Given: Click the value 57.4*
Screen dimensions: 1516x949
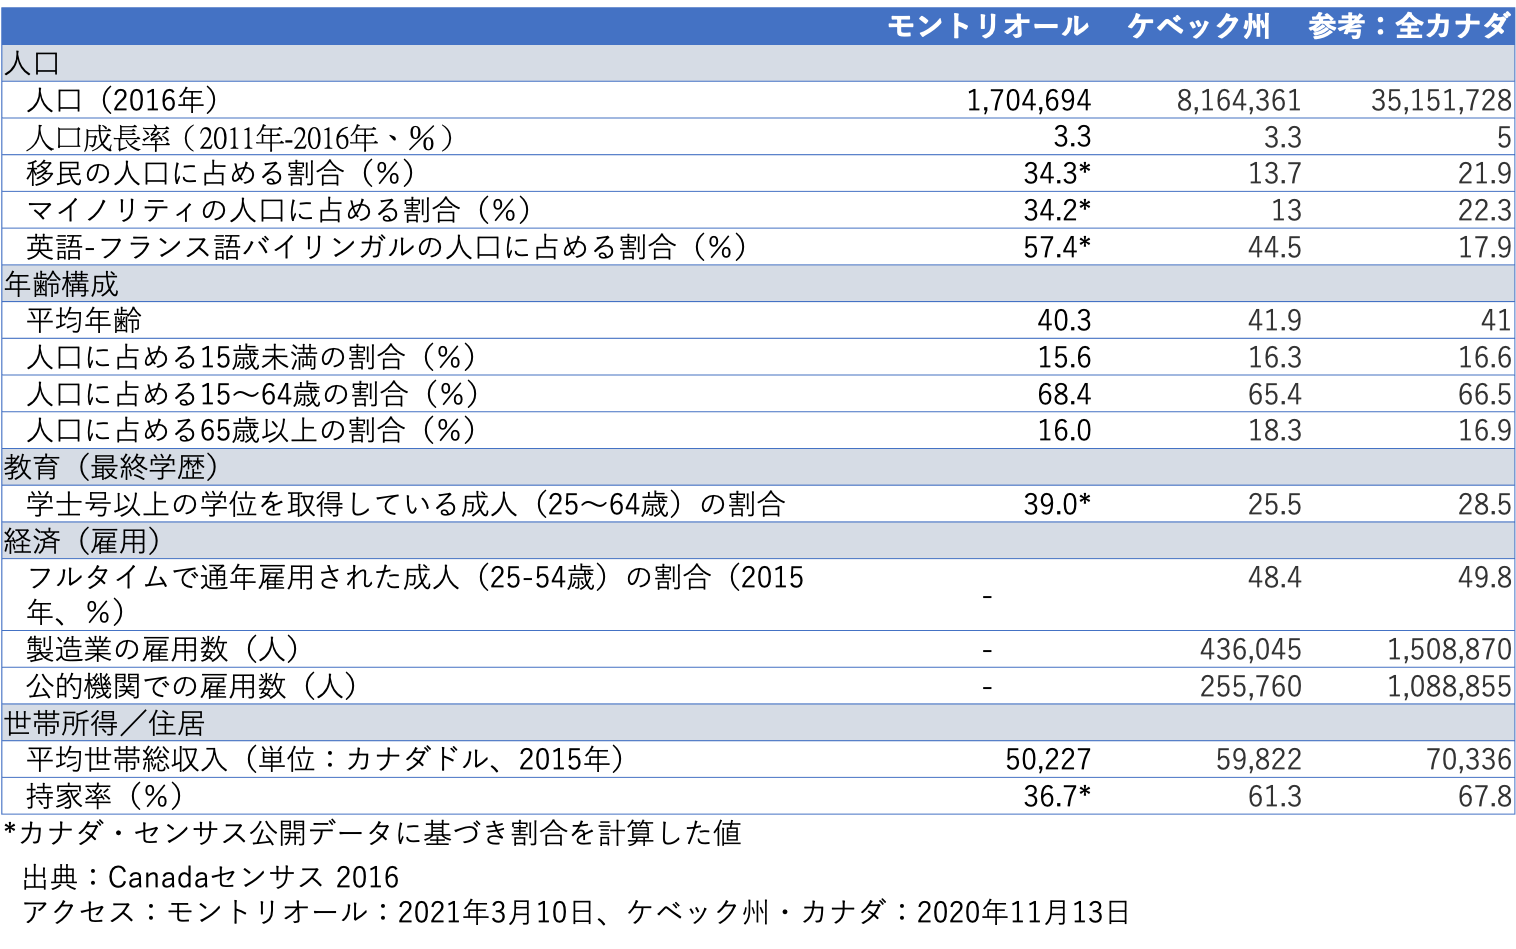Looking at the screenshot, I should tap(1057, 247).
